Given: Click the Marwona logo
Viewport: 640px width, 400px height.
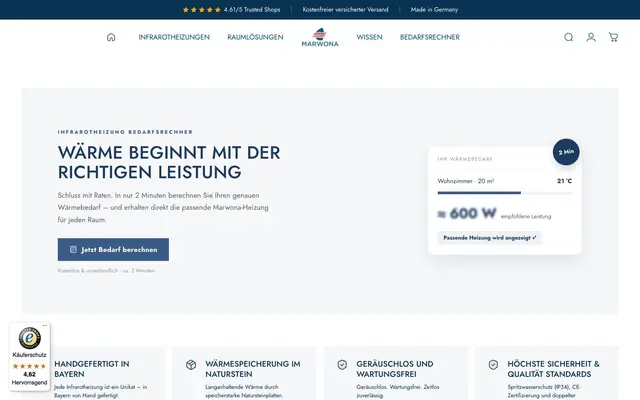Looking at the screenshot, I should coord(320,37).
